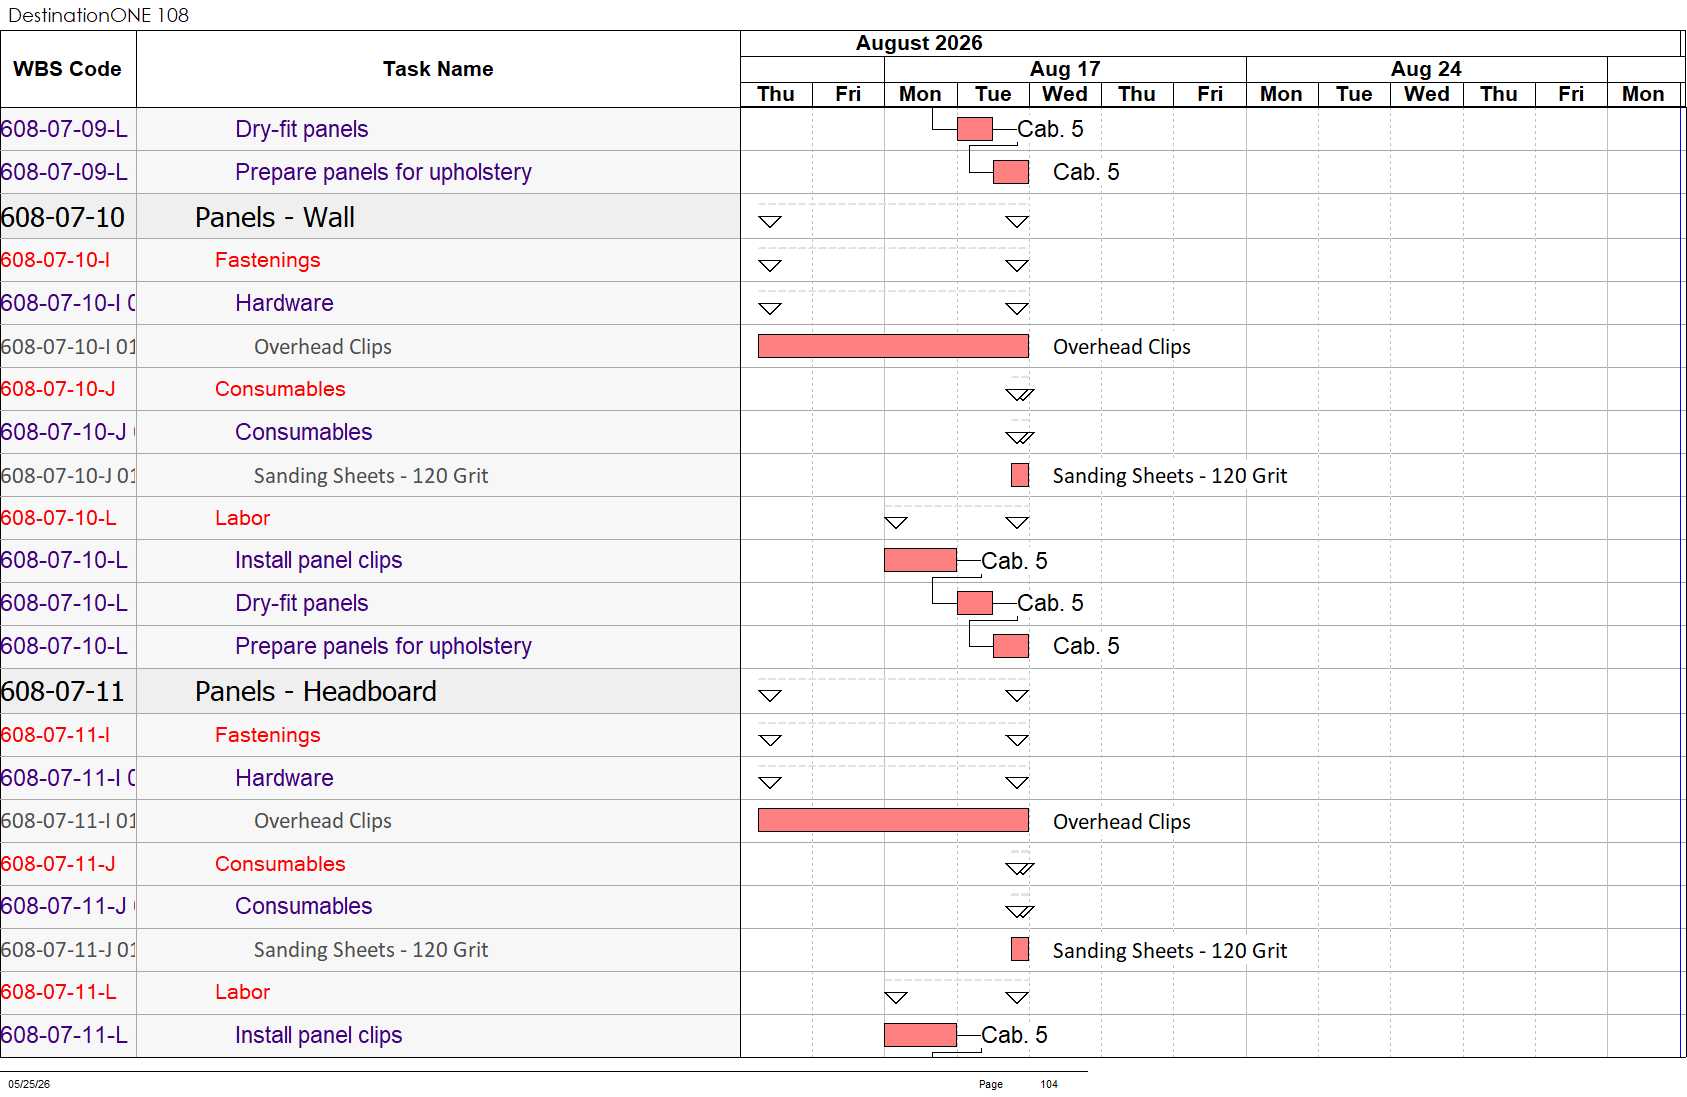Select Hardware under Panels - Wall
Image resolution: width=1687 pixels, height=1097 pixels.
[285, 303]
